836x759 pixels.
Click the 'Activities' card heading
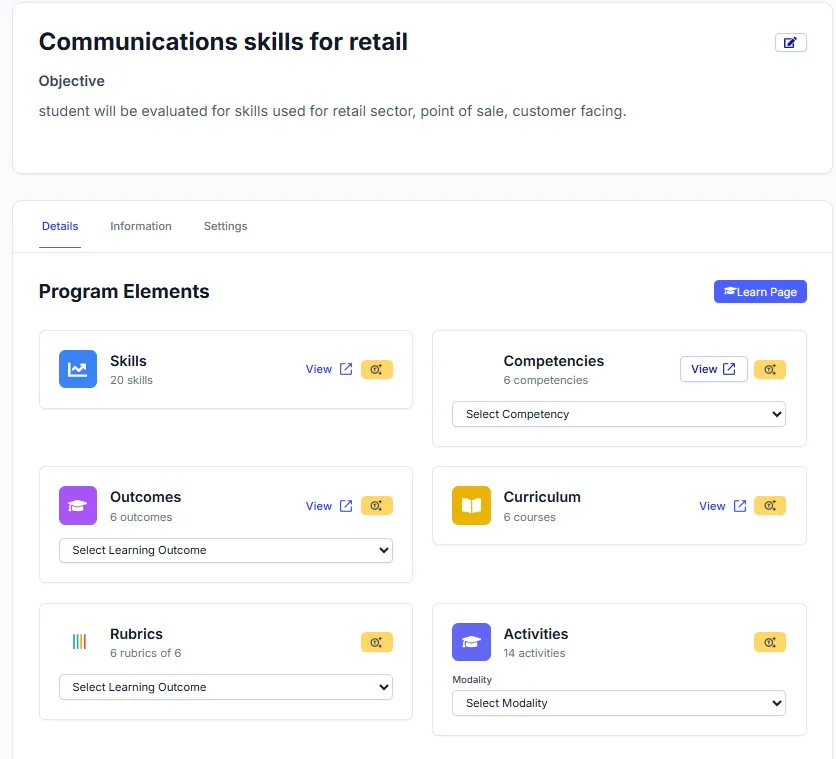[536, 634]
